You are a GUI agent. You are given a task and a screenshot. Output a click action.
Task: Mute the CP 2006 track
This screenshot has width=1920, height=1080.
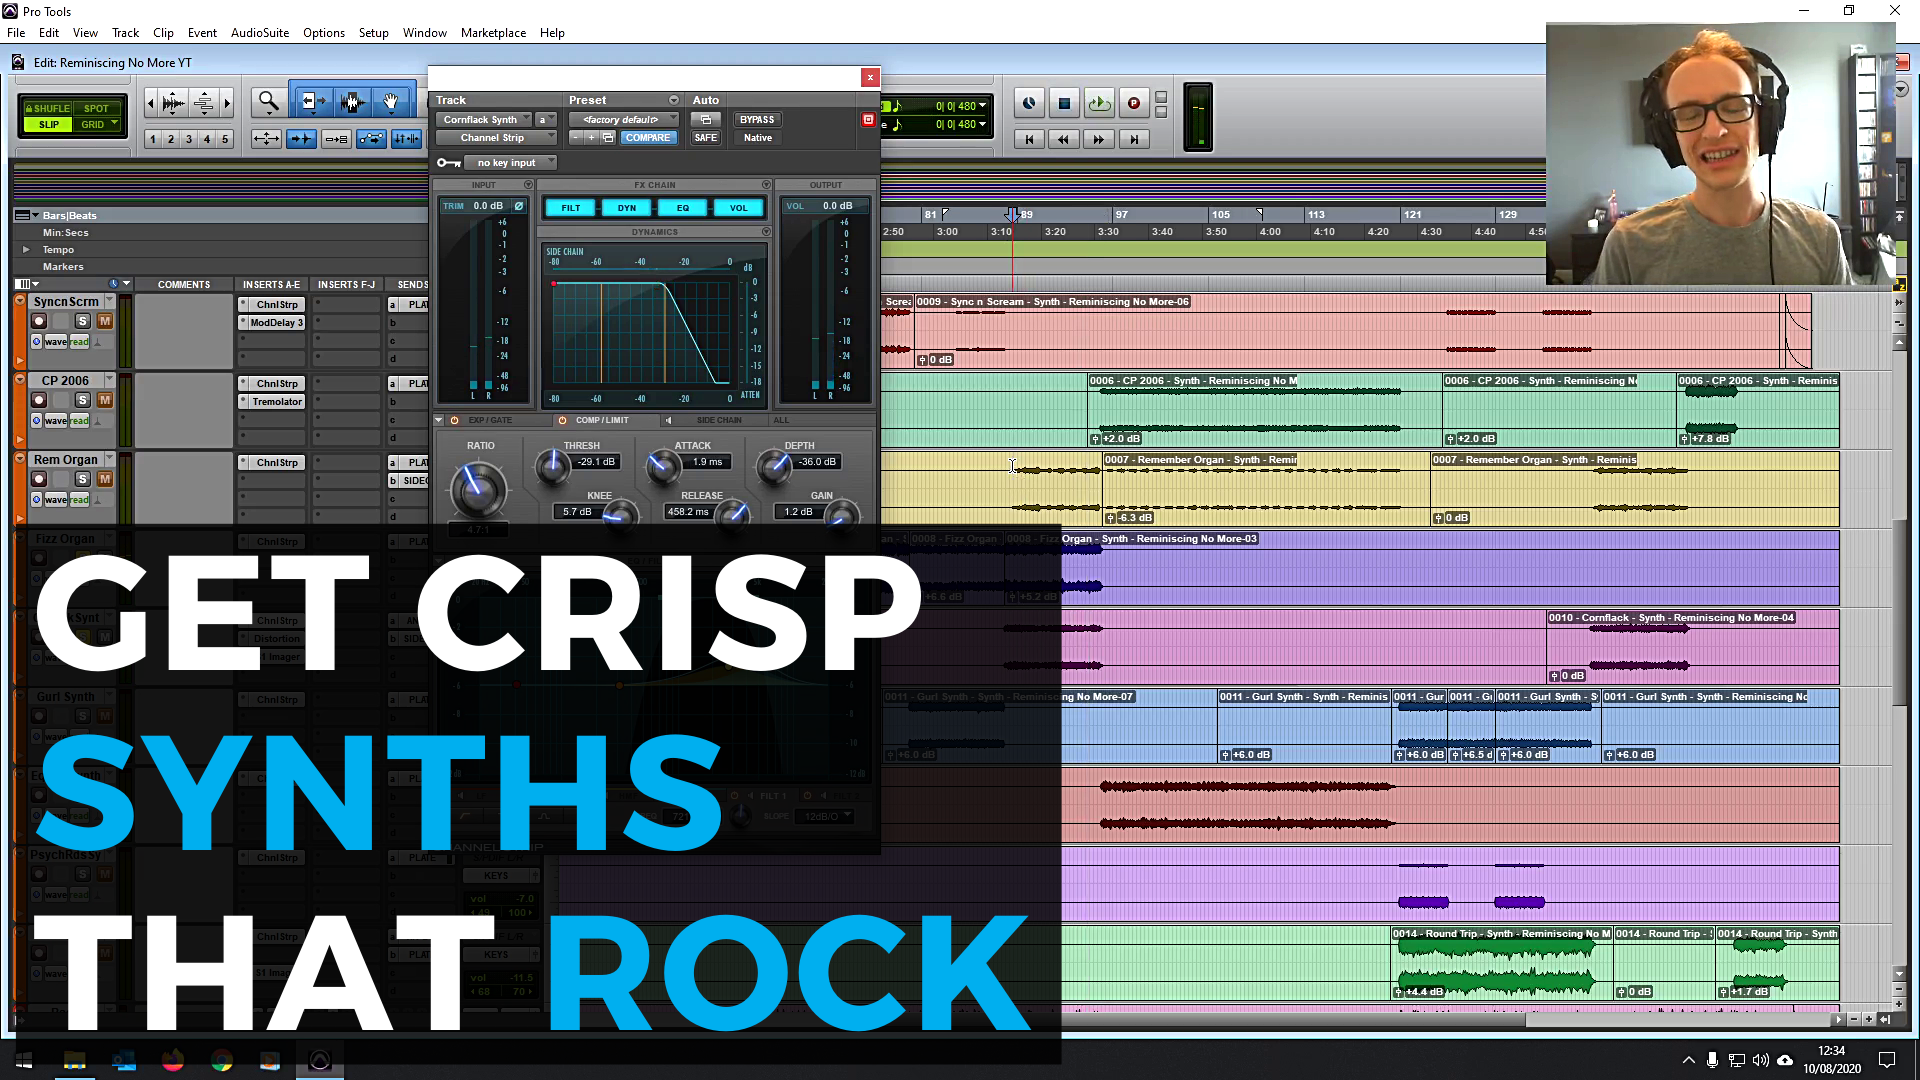104,400
